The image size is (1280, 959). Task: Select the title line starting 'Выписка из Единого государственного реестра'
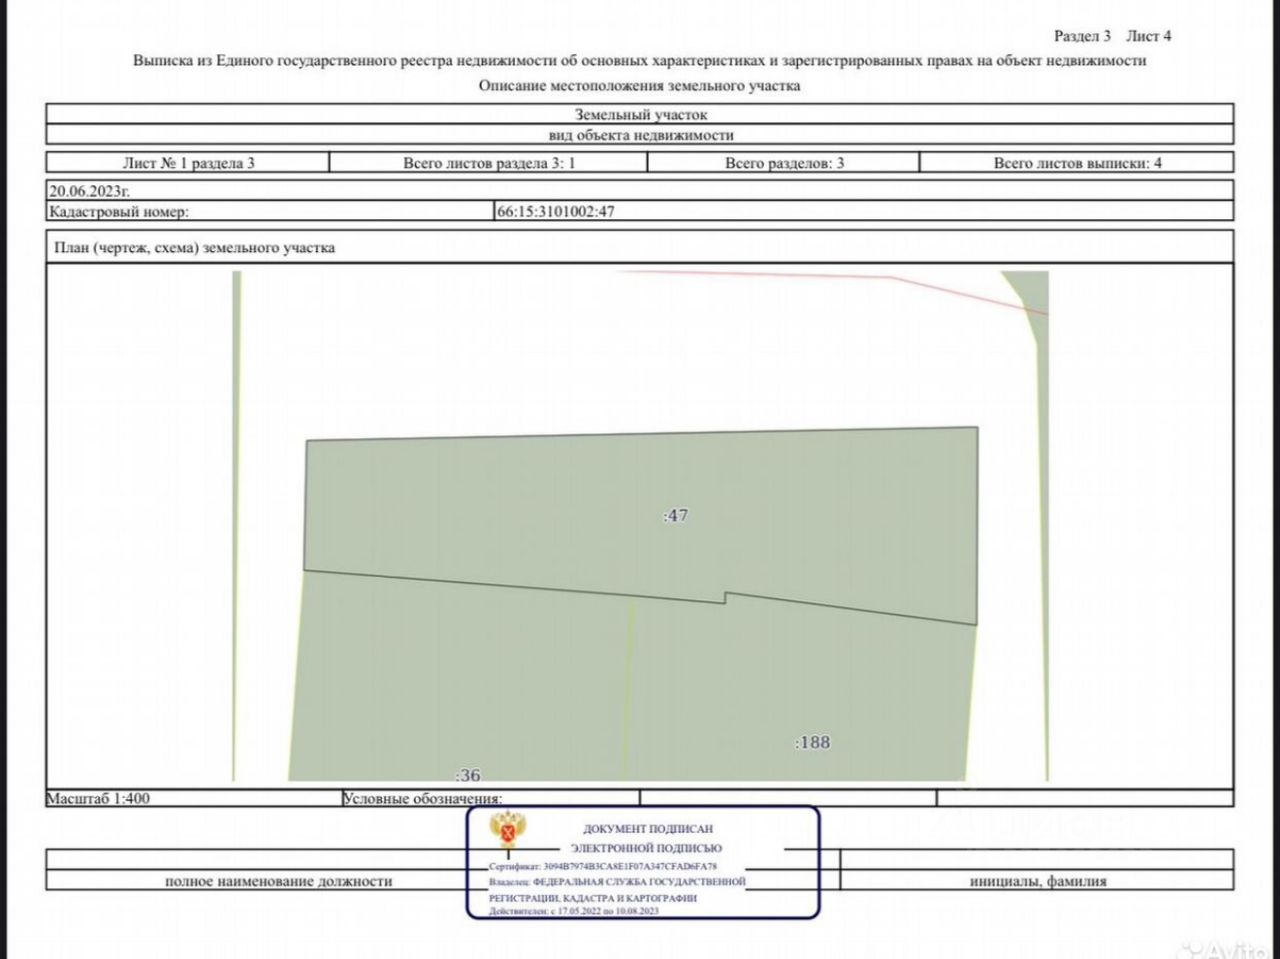(x=640, y=61)
